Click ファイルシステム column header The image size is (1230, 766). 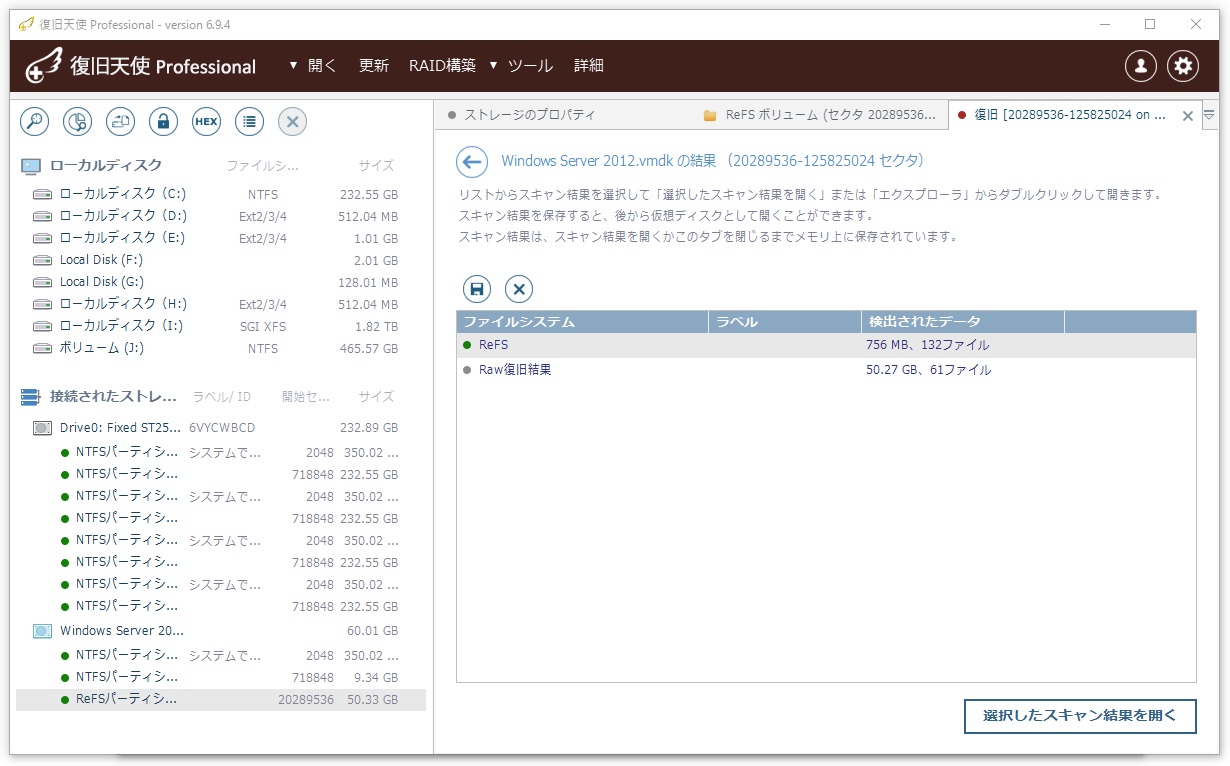582,322
